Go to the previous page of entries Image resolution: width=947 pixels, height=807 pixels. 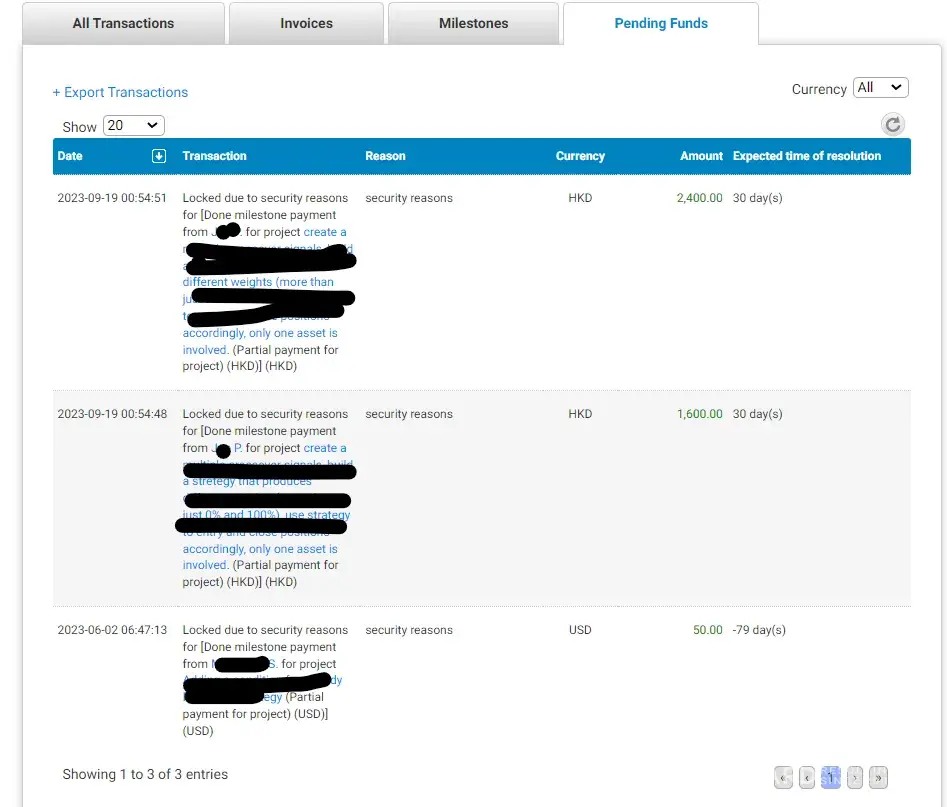coord(807,777)
